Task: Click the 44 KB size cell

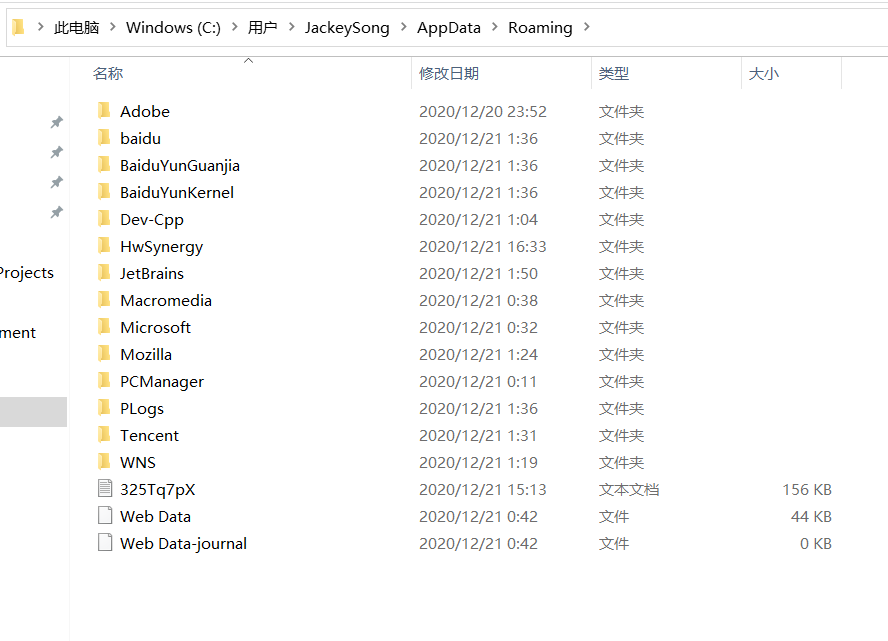Action: click(x=812, y=516)
